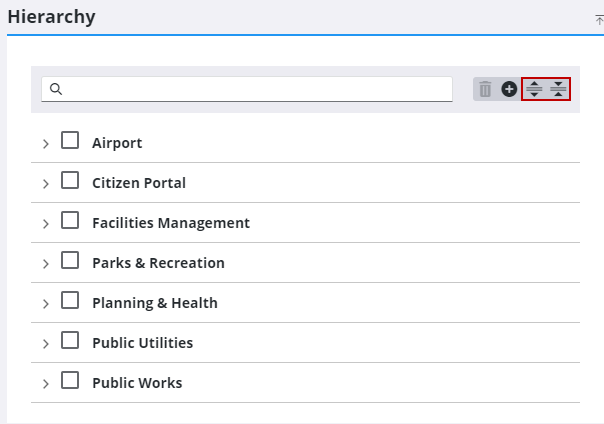The height and width of the screenshot is (424, 604).
Task: Select the Planning & Health checkbox
Action: tap(70, 301)
